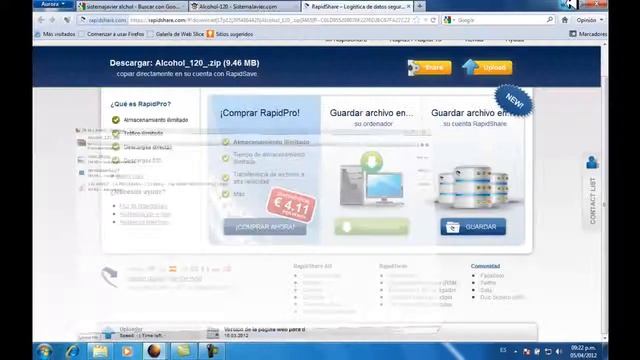Click the volume speaker tray icon
This screenshot has height=360, width=640.
click(x=558, y=351)
